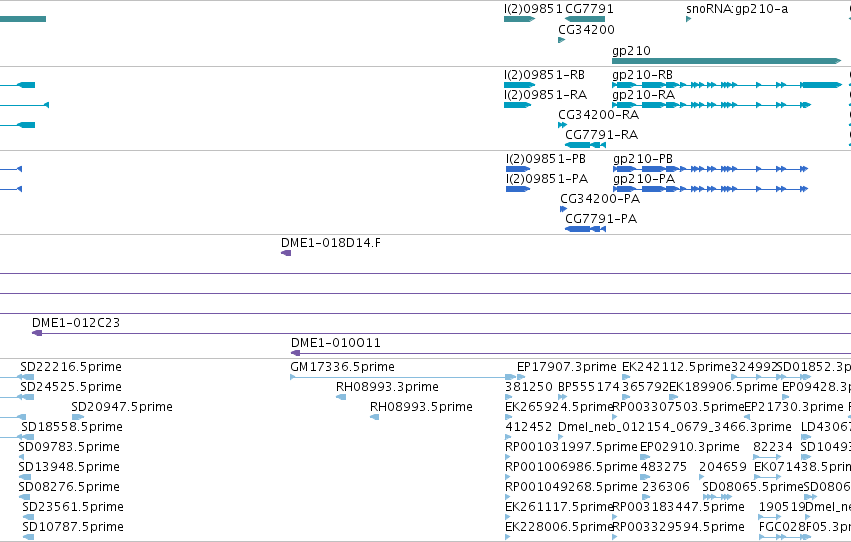
Task: Click the CG34200 gene label
Action: [586, 29]
